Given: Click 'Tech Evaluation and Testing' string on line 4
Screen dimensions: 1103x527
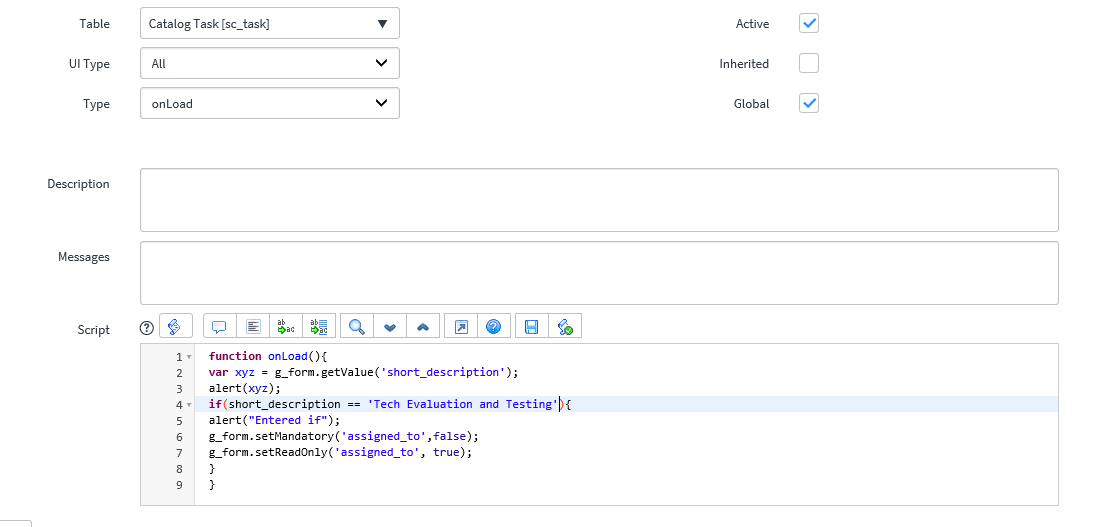Looking at the screenshot, I should tap(463, 404).
